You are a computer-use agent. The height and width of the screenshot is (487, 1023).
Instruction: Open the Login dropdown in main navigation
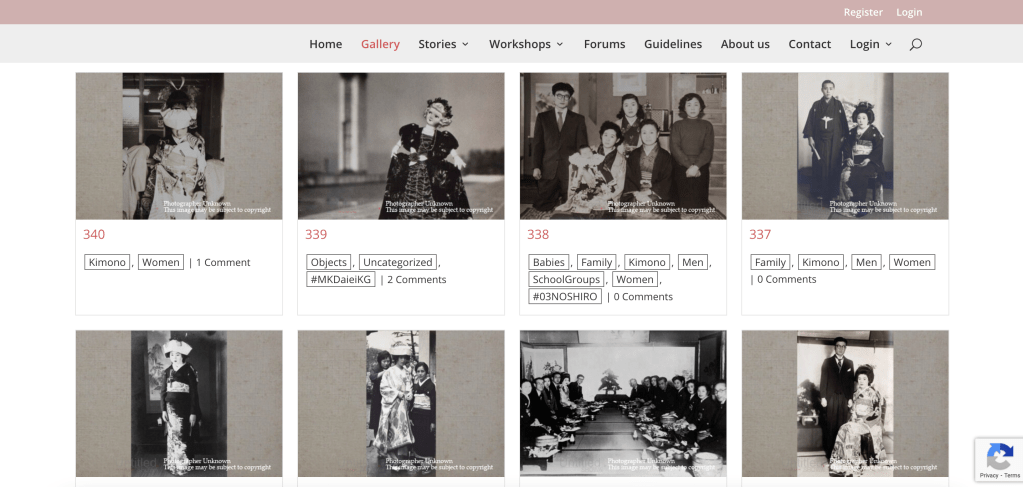[x=870, y=44]
